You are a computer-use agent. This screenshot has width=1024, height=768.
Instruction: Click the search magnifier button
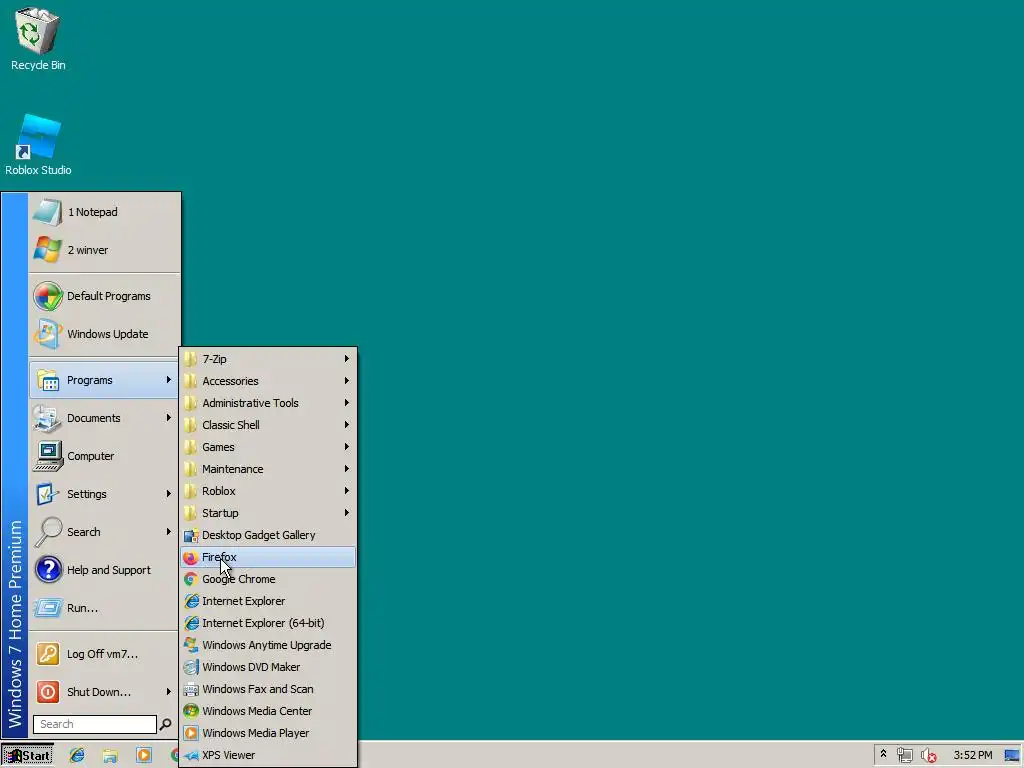click(x=165, y=724)
